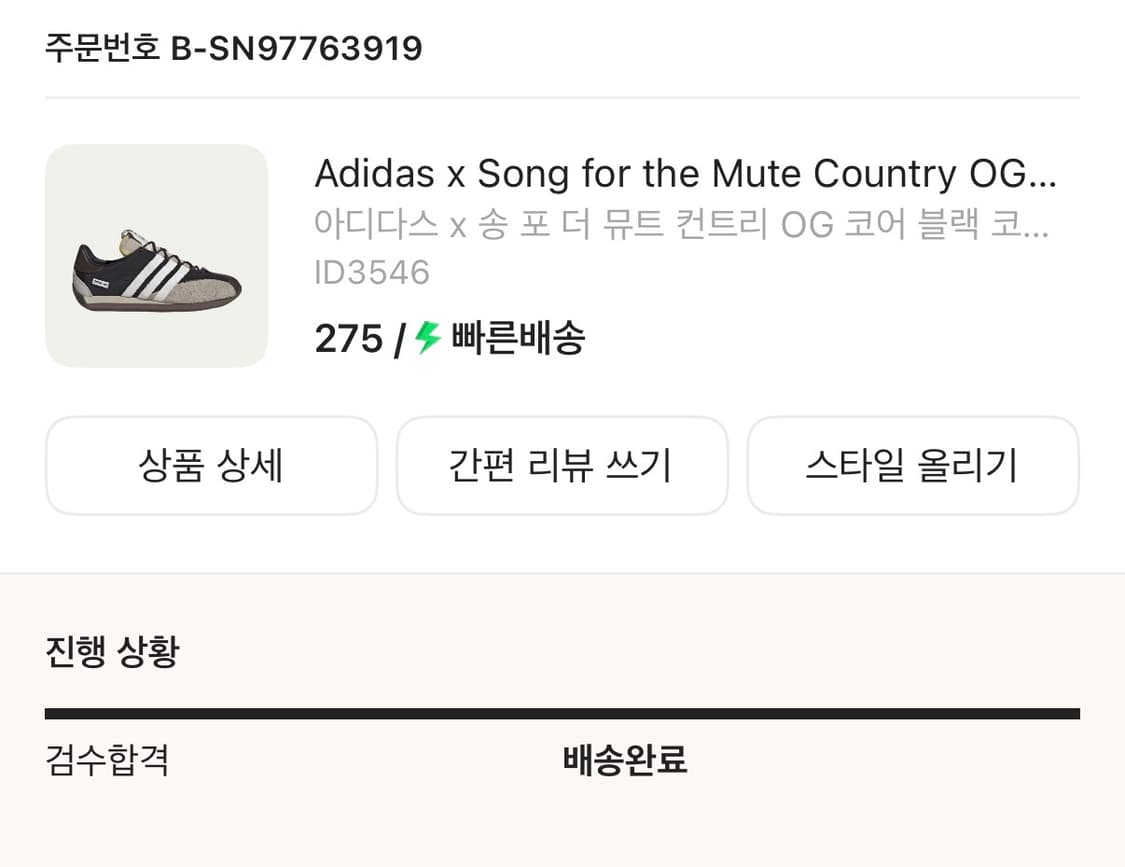This screenshot has height=867, width=1125.
Task: Click order number B-SN97763919
Action: (x=296, y=48)
